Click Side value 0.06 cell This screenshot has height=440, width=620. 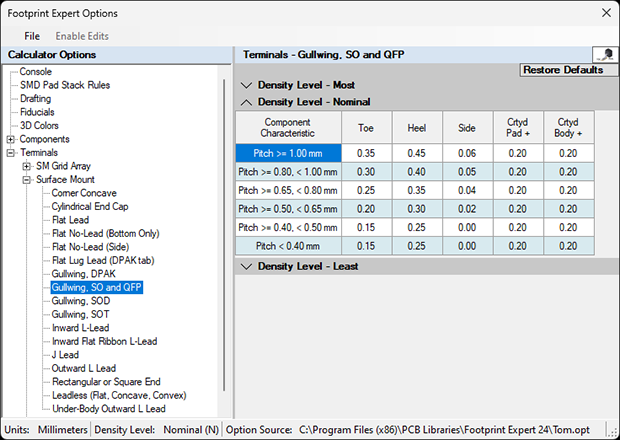tap(467, 153)
